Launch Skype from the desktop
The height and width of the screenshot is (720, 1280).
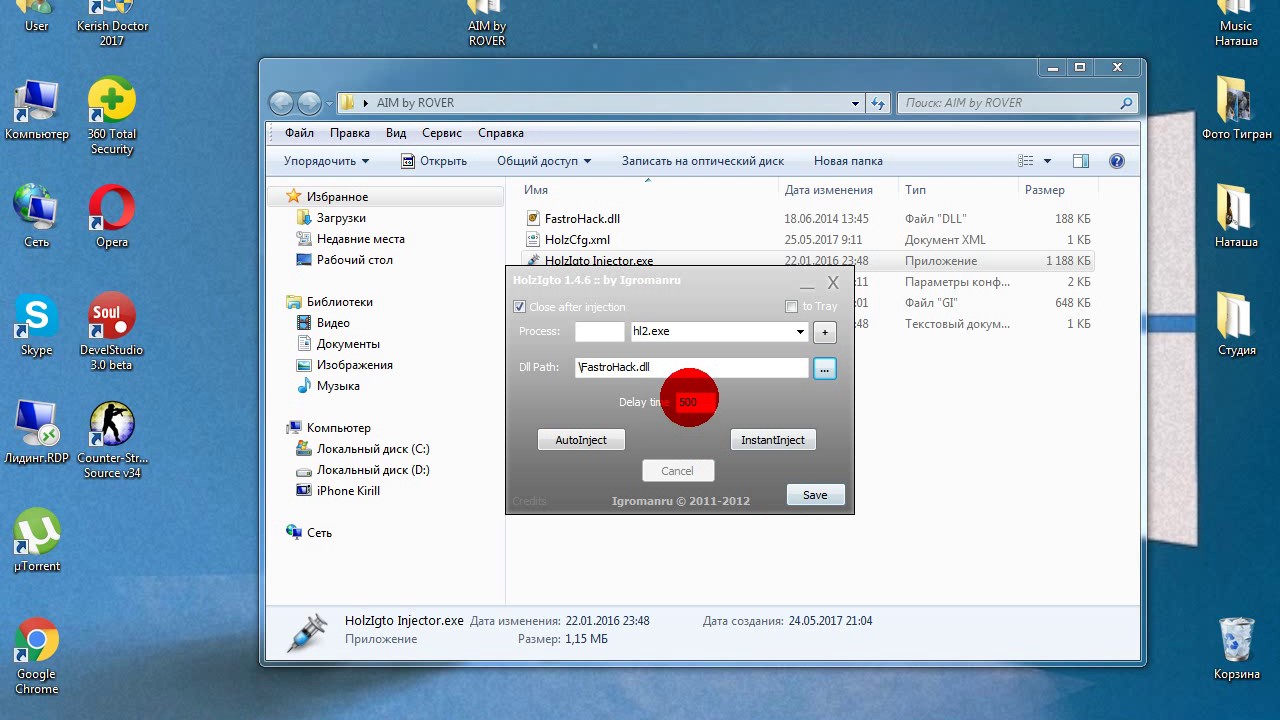(x=36, y=323)
